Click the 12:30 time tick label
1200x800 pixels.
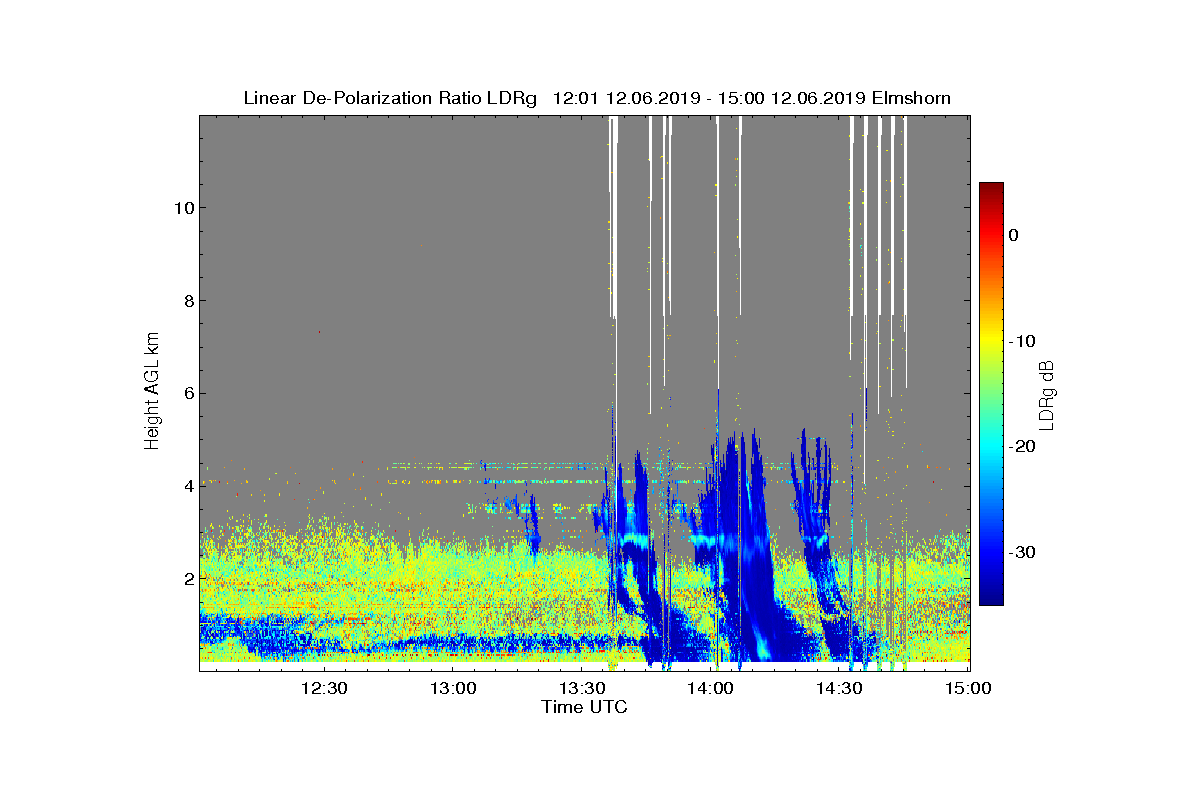coord(324,688)
